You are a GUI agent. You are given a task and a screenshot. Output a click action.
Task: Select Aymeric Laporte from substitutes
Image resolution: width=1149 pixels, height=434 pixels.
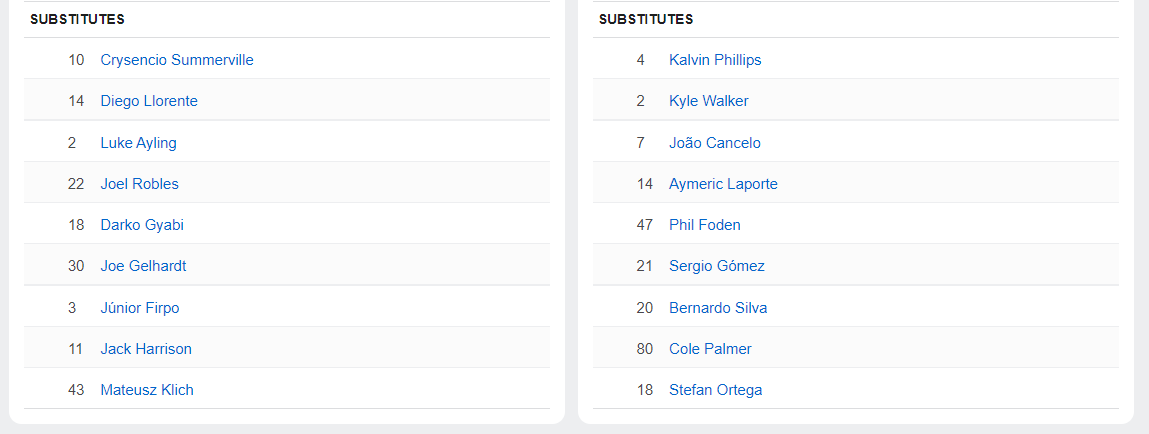coord(723,184)
